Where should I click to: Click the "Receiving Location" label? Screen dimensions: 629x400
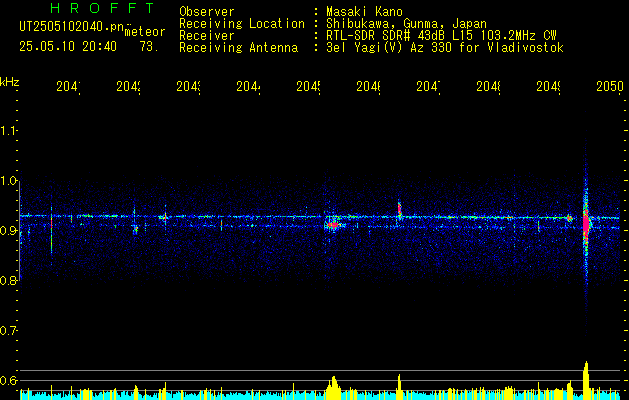click(242, 24)
